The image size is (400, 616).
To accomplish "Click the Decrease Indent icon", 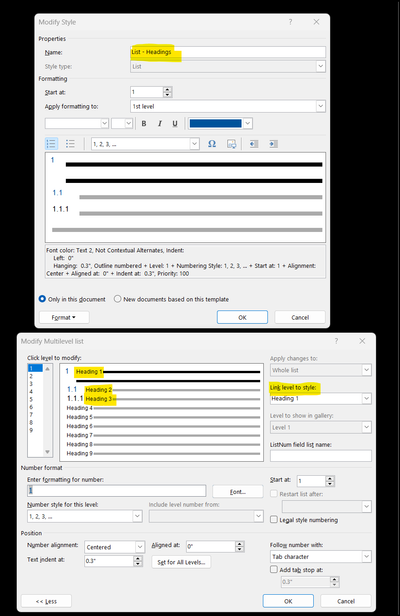I will tap(254, 144).
